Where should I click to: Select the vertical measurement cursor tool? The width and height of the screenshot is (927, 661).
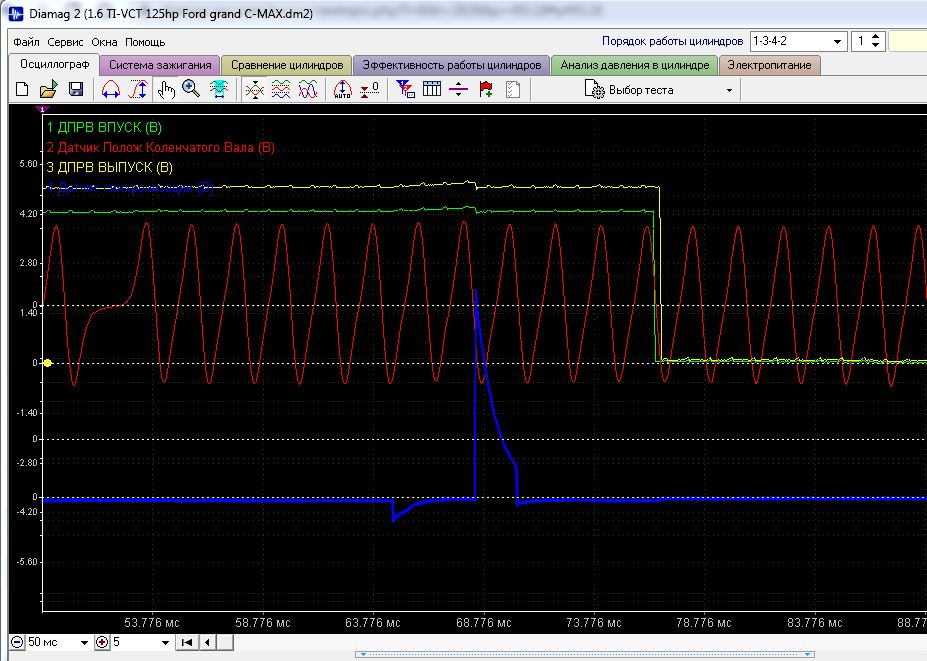pyautogui.click(x=138, y=89)
